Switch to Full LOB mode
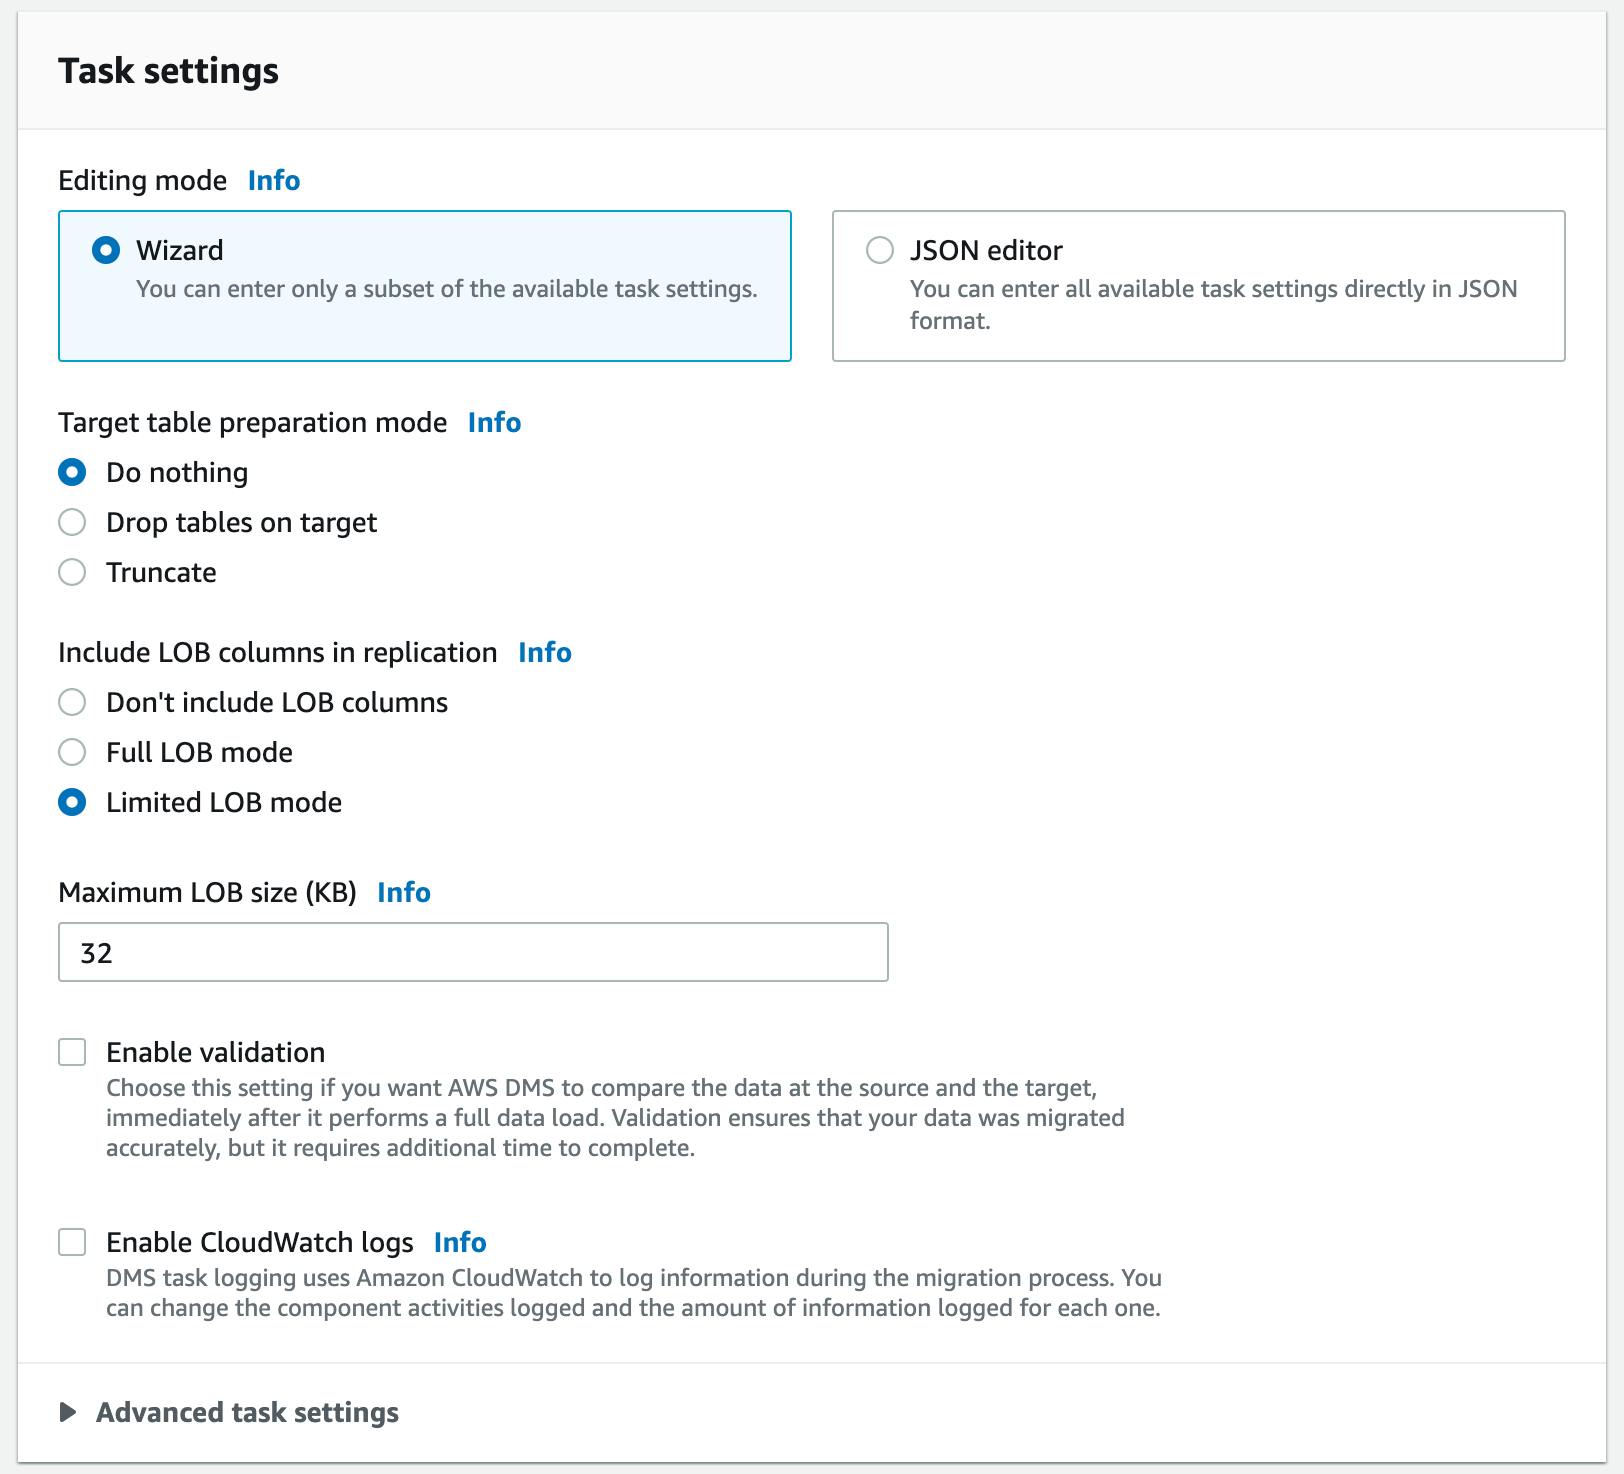The height and width of the screenshot is (1474, 1624). pyautogui.click(x=72, y=752)
